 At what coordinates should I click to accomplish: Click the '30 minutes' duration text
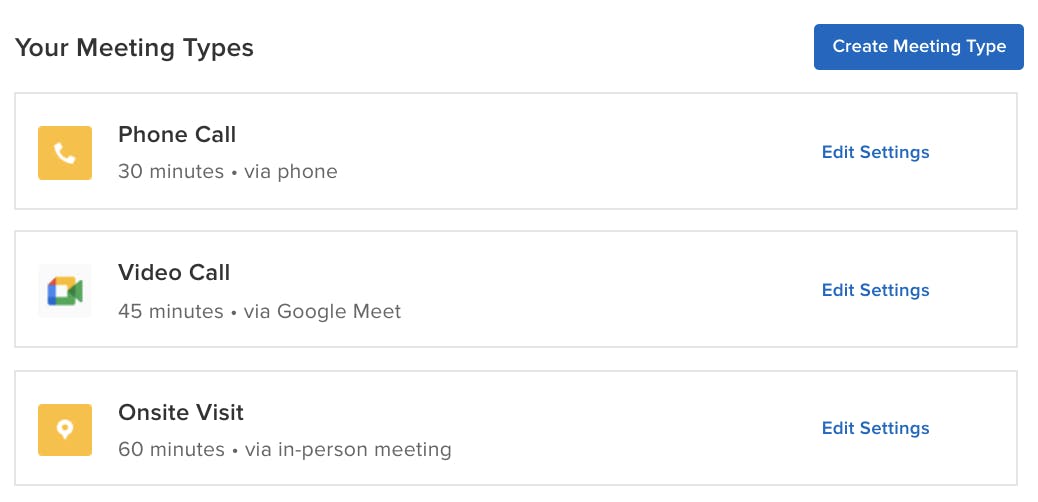coord(171,172)
